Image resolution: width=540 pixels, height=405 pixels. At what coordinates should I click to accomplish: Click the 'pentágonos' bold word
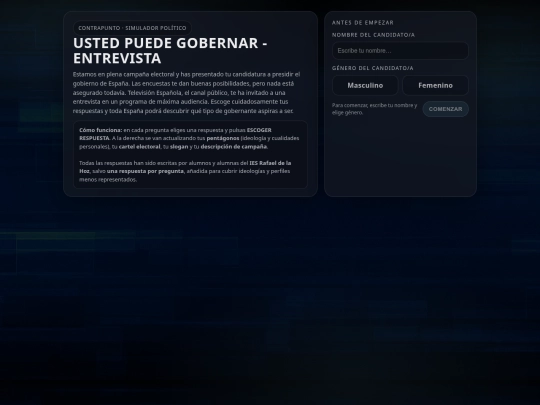pyautogui.click(x=223, y=138)
